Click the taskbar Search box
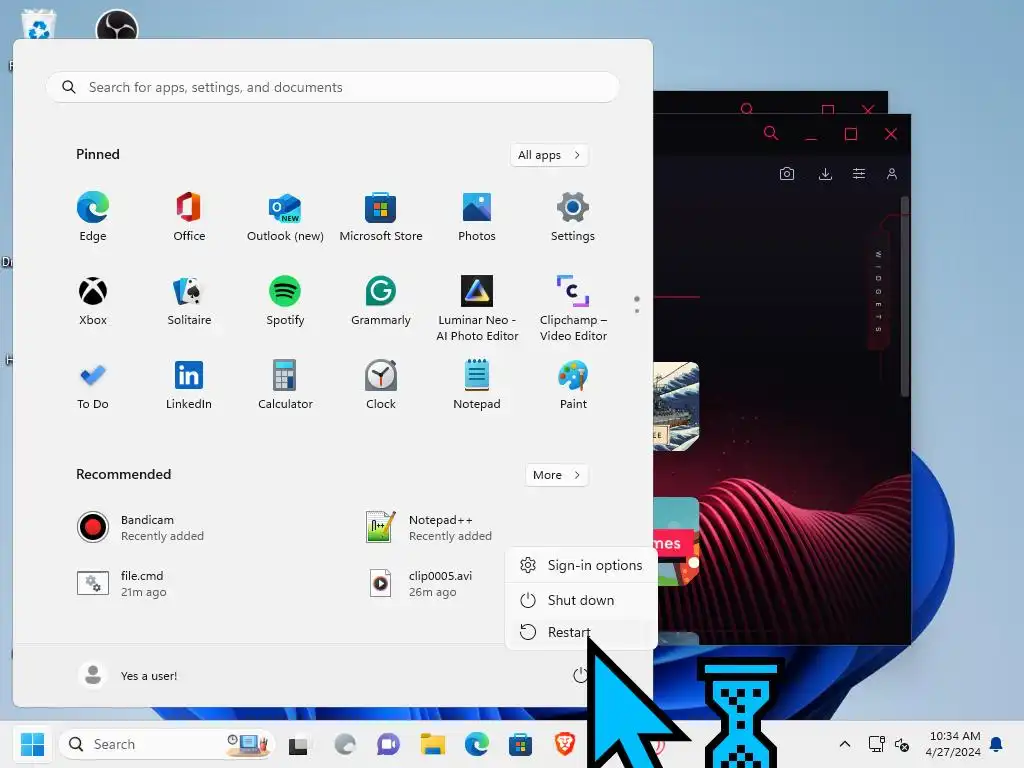 [x=167, y=744]
